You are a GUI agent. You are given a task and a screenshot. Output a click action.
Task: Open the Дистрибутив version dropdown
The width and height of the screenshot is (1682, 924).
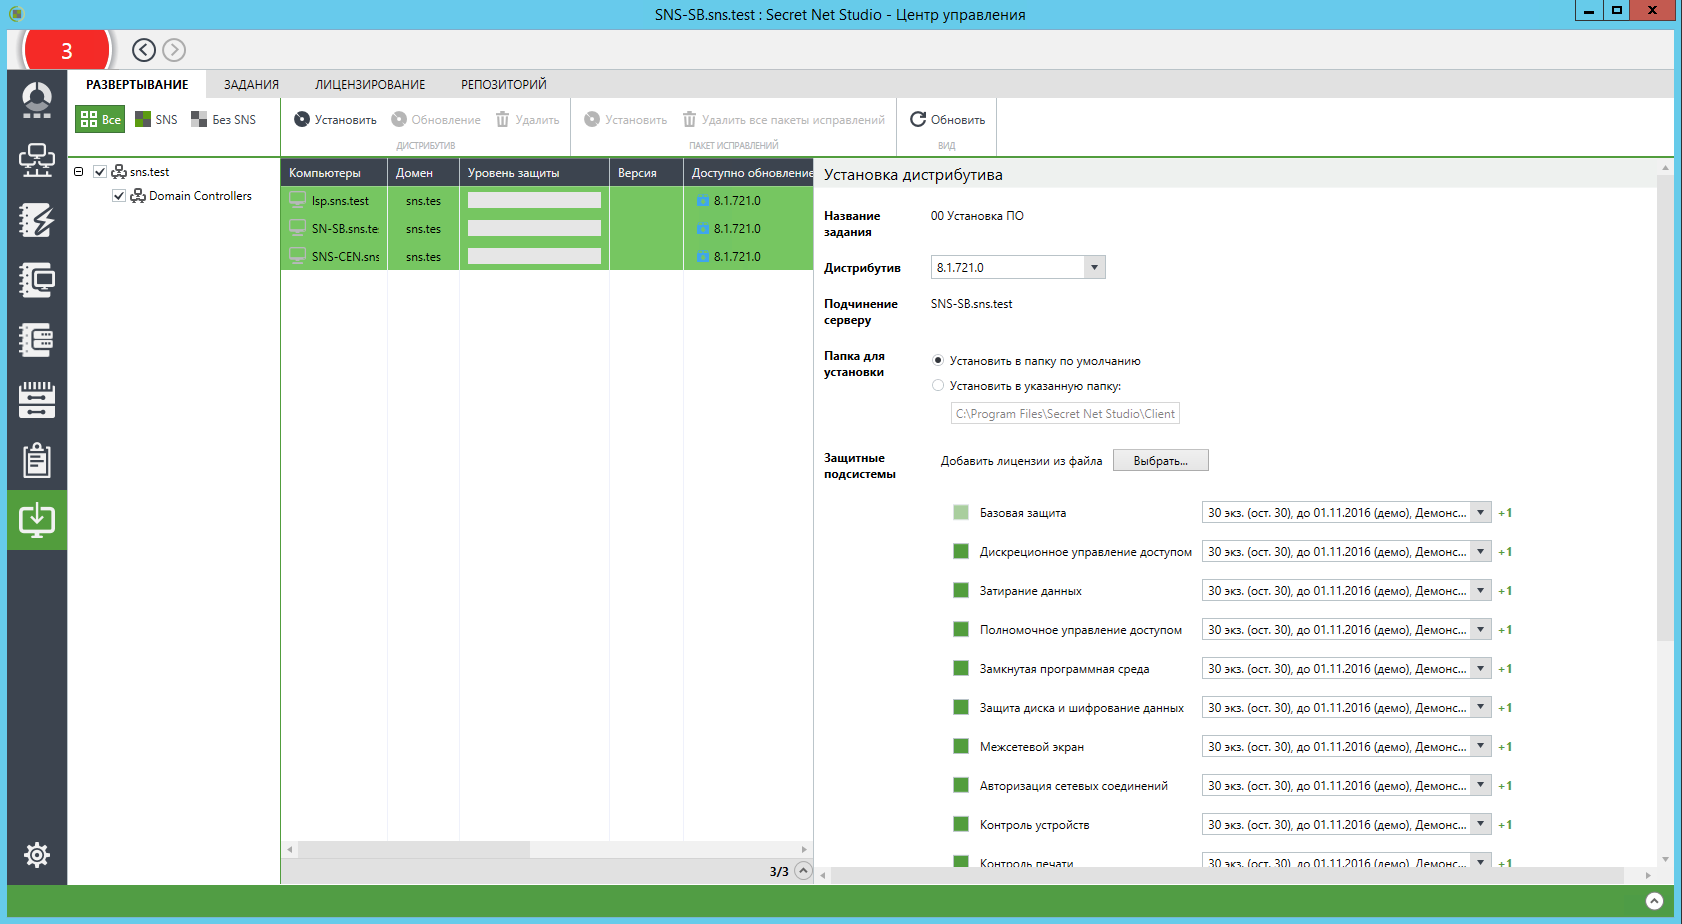(1094, 268)
